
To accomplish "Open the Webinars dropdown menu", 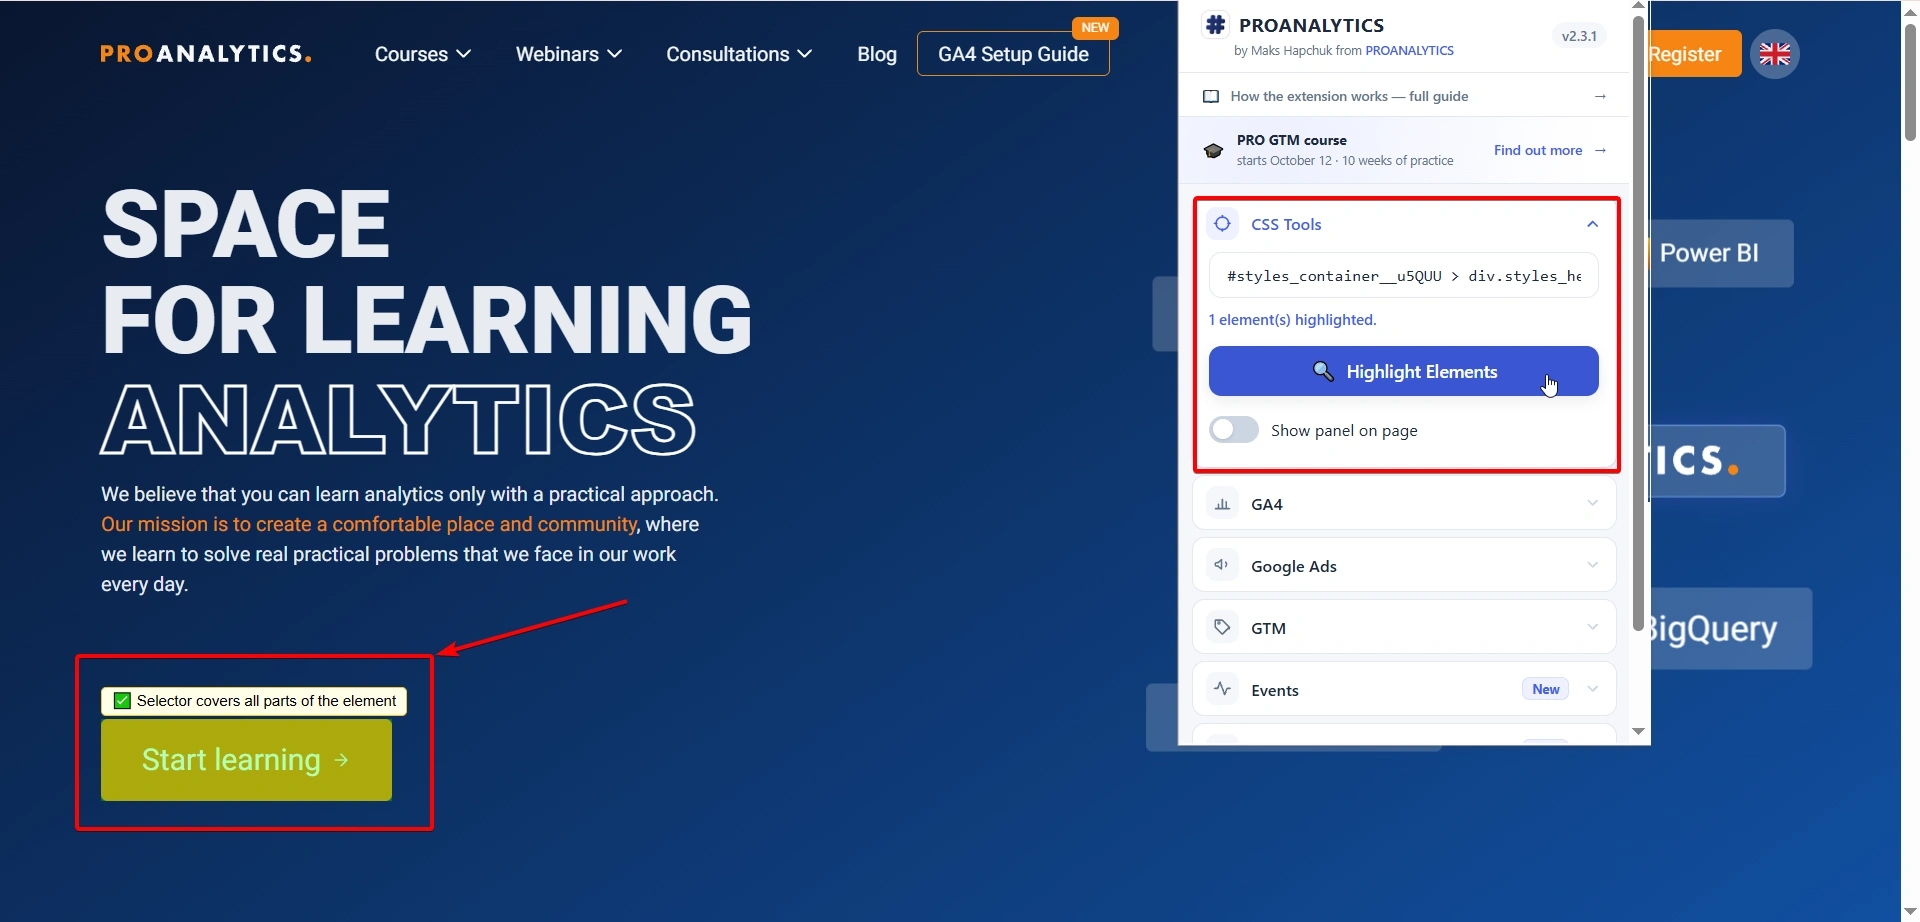I will (568, 54).
